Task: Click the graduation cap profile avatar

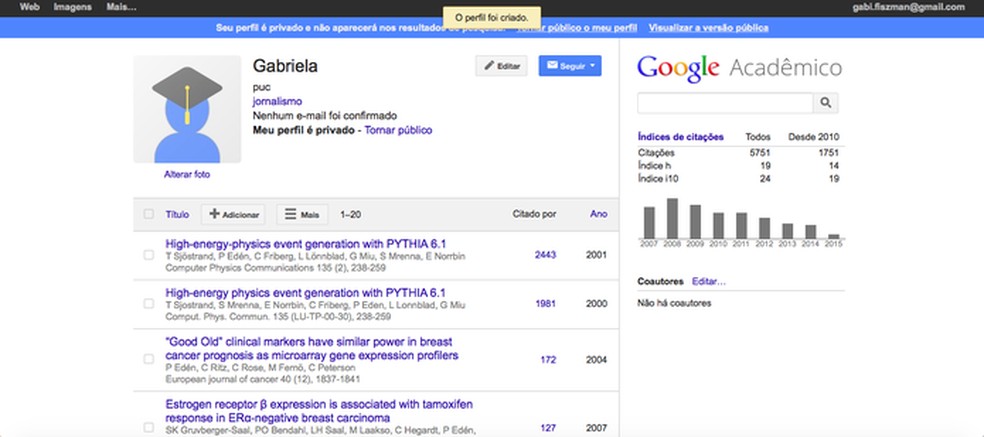Action: [x=187, y=109]
